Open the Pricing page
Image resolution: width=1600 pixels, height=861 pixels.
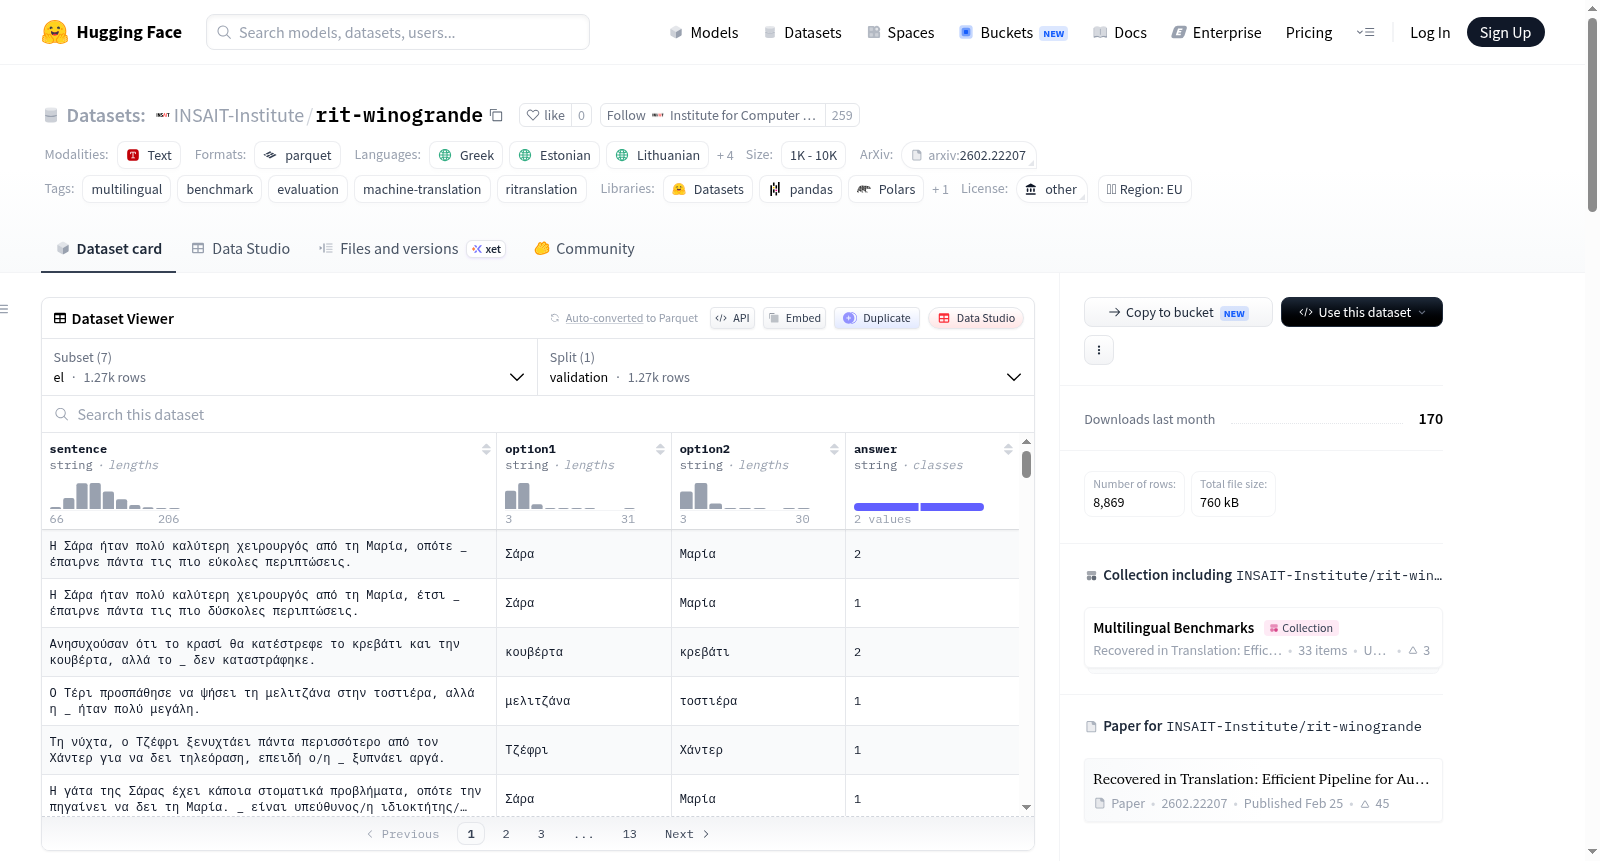1309,32
